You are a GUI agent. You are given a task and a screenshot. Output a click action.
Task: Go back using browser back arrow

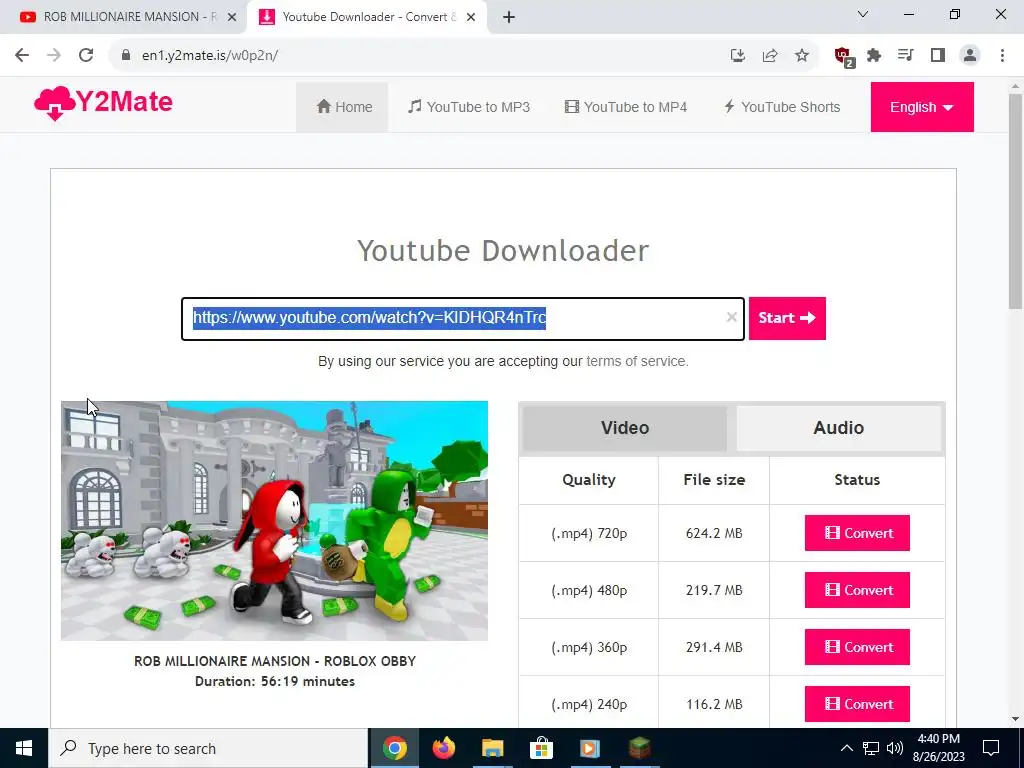(22, 55)
